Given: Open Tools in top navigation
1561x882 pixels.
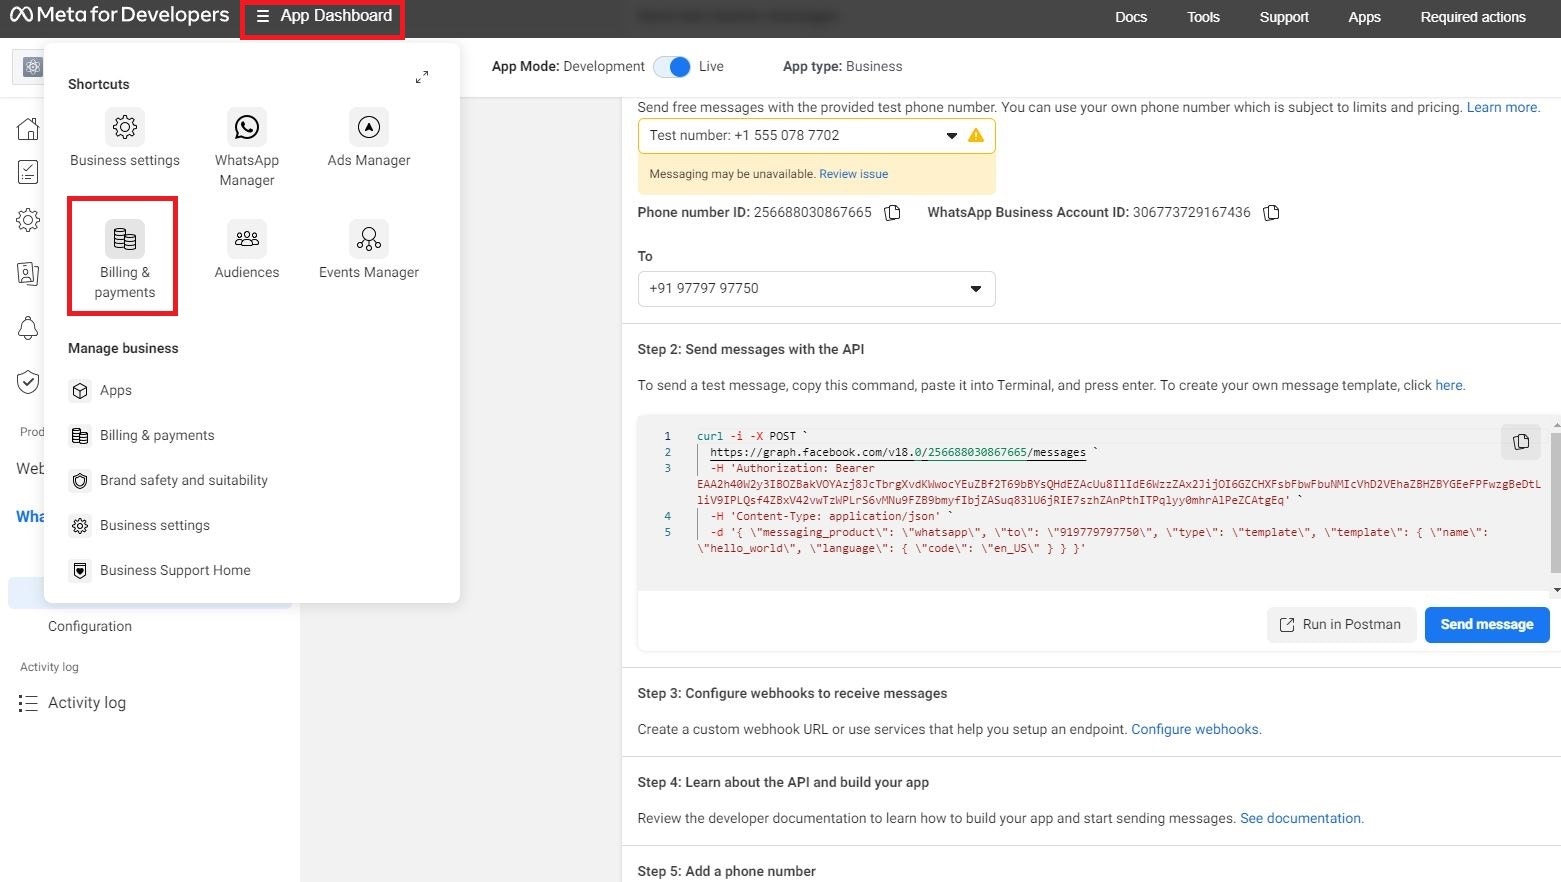Looking at the screenshot, I should click(1203, 17).
